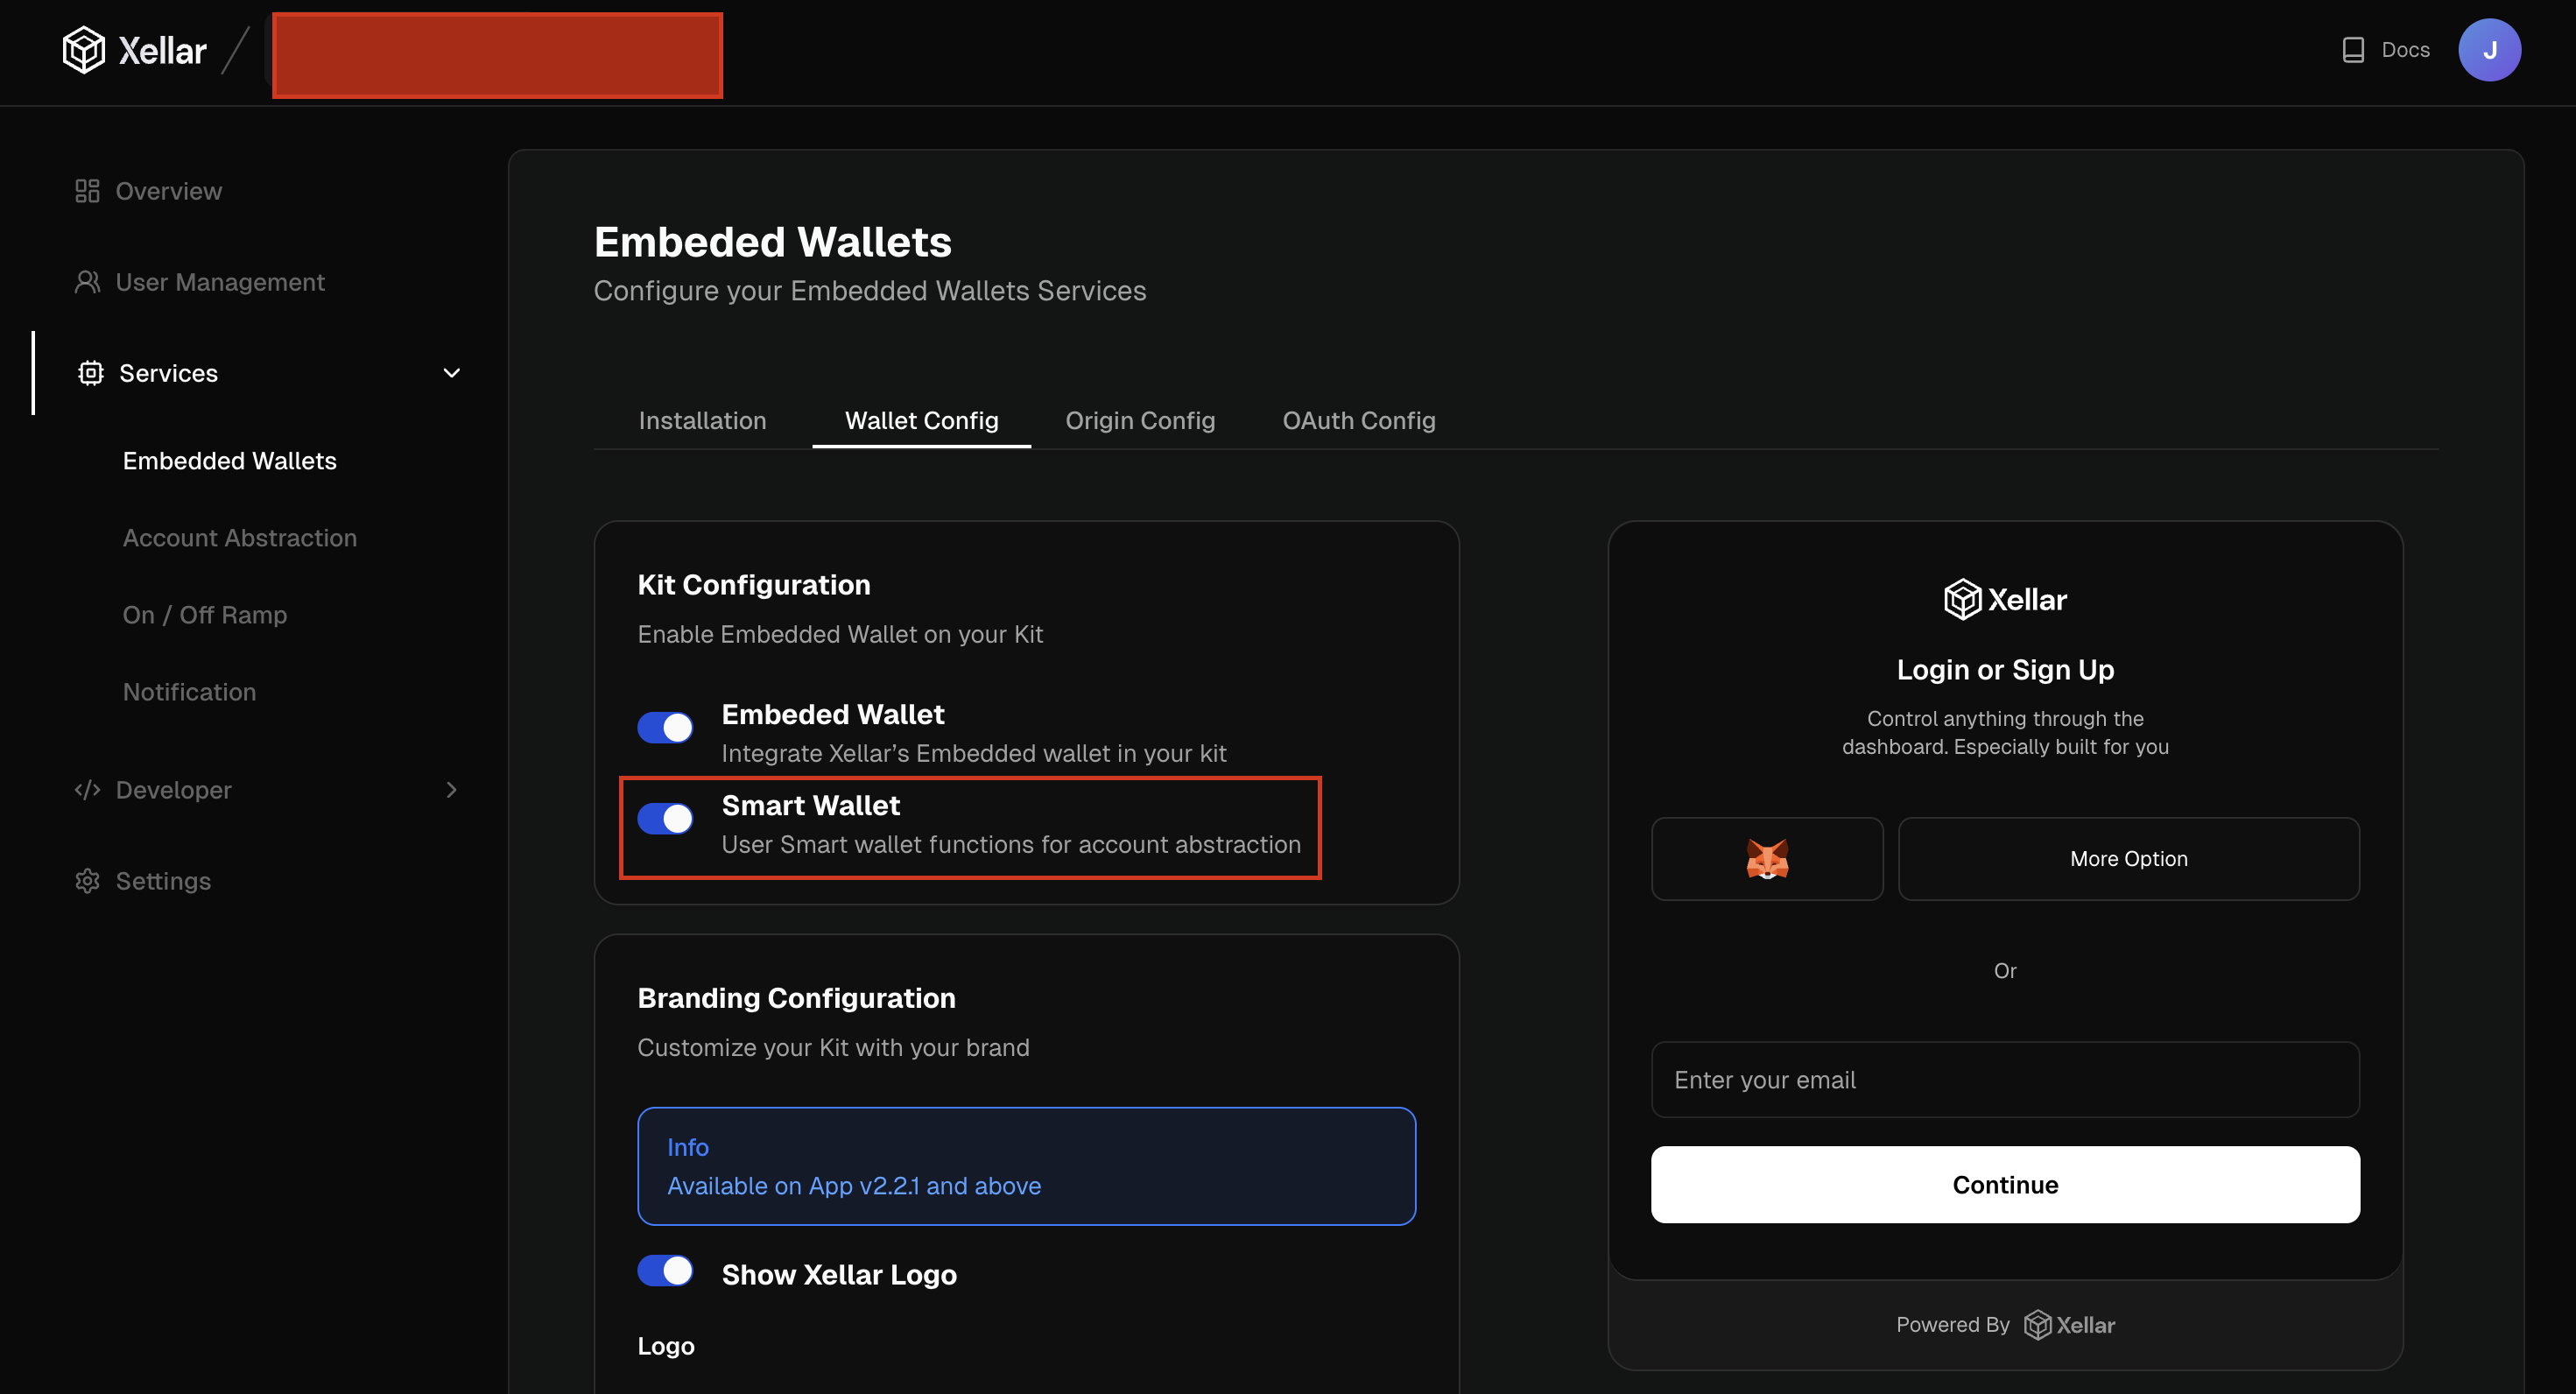
Task: Turn off the Smart Wallet toggle
Action: (665, 819)
